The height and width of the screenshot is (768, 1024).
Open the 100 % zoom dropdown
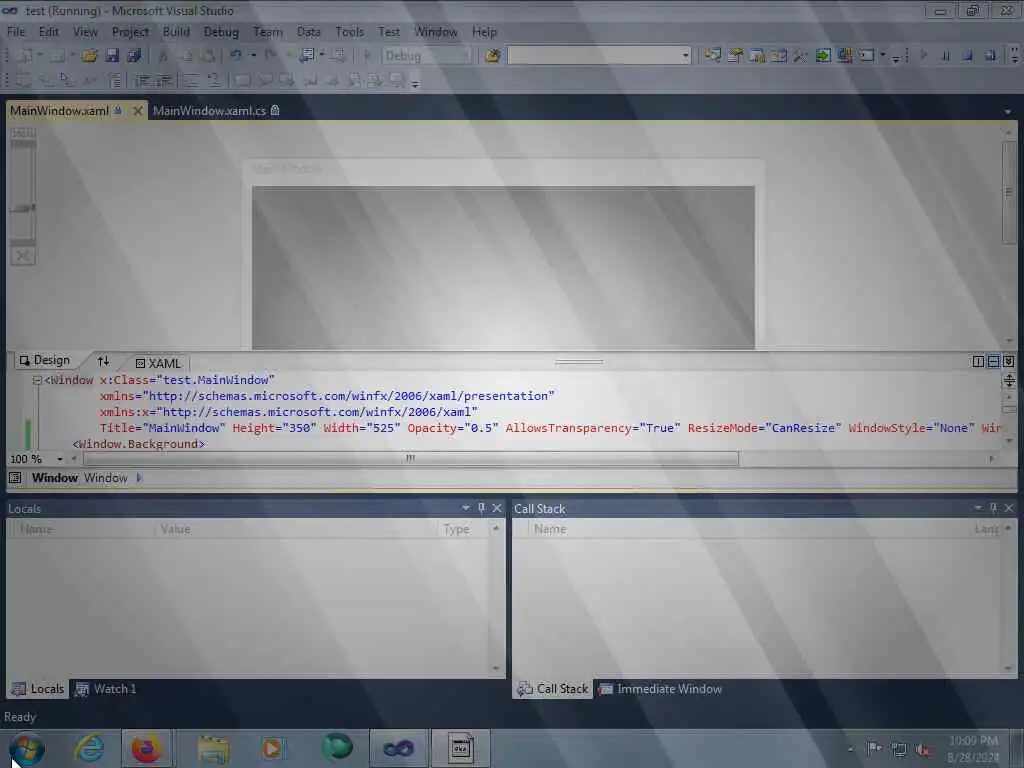coord(59,459)
